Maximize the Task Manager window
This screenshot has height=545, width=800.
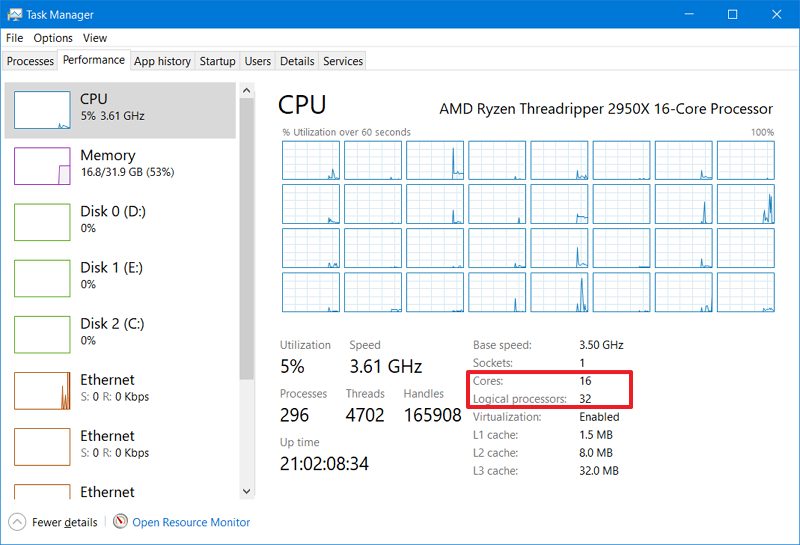click(733, 14)
